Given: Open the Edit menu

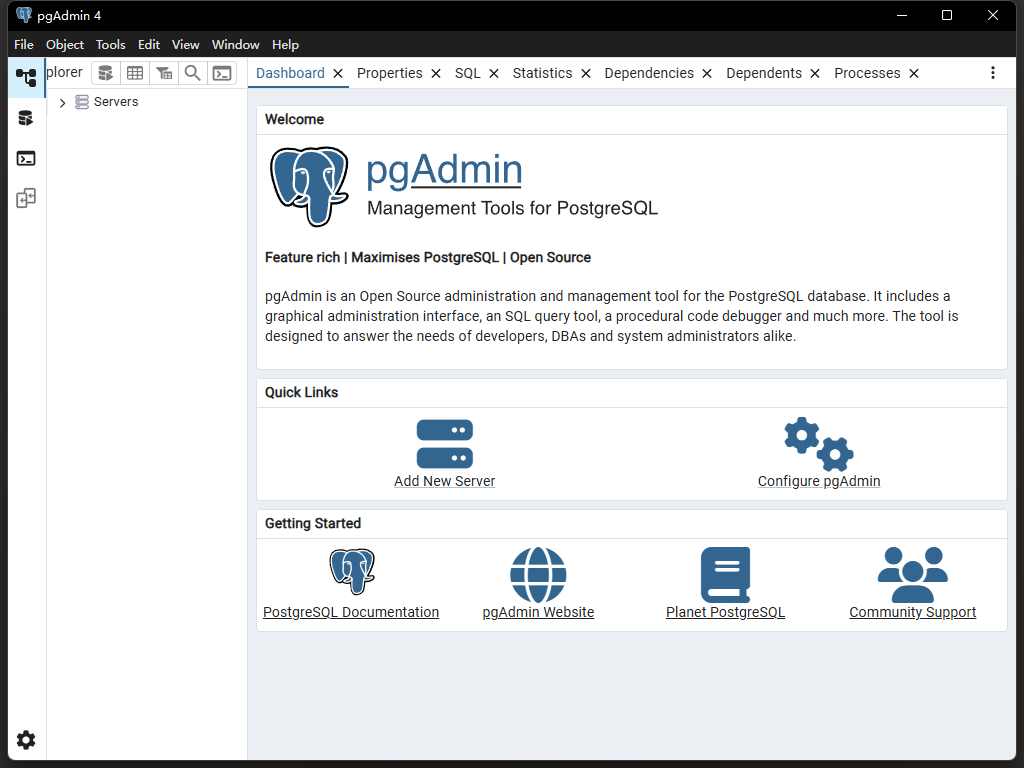Looking at the screenshot, I should tap(149, 44).
